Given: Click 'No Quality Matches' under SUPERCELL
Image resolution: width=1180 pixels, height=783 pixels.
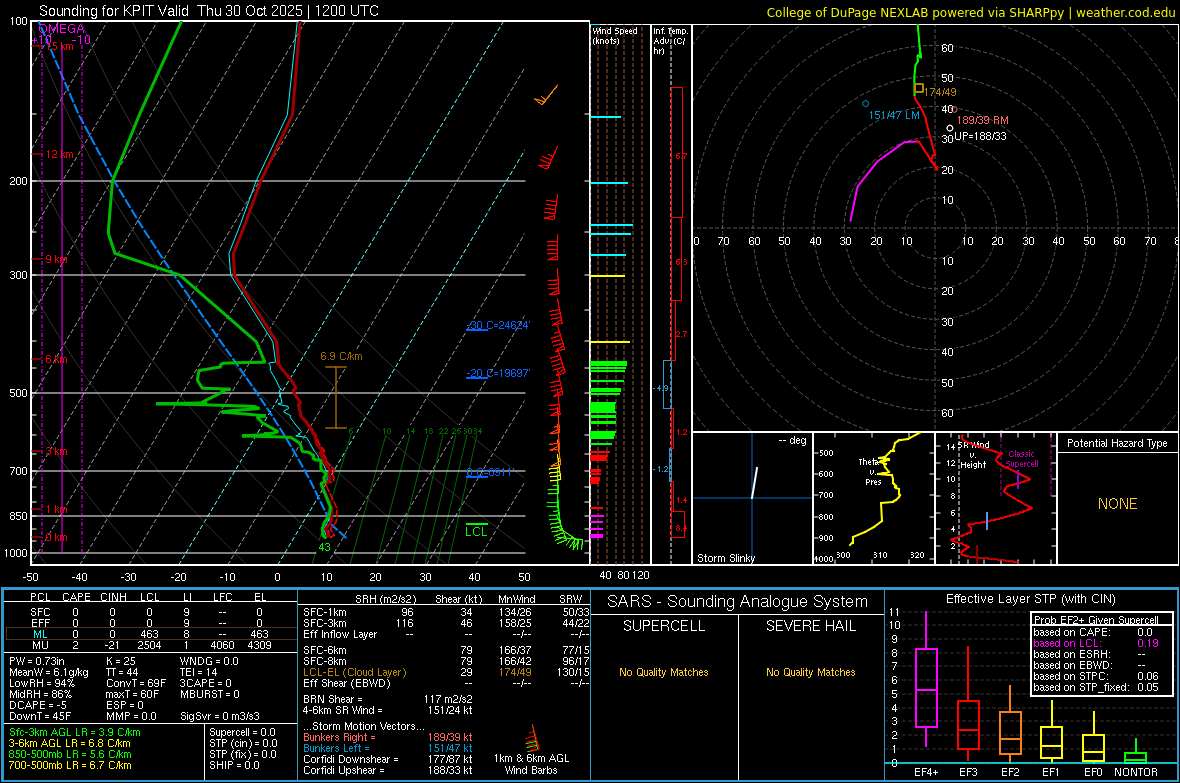Looking at the screenshot, I should pyautogui.click(x=664, y=672).
